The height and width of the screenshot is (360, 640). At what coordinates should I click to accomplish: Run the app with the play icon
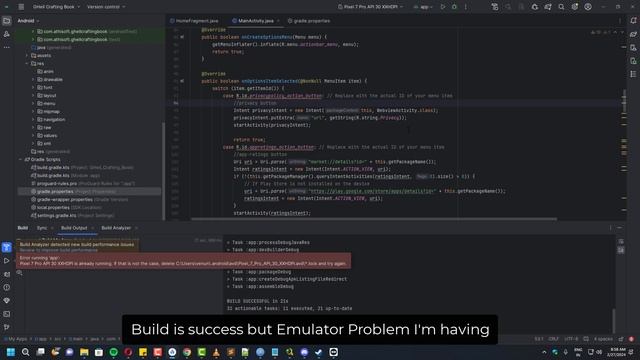[x=443, y=7]
